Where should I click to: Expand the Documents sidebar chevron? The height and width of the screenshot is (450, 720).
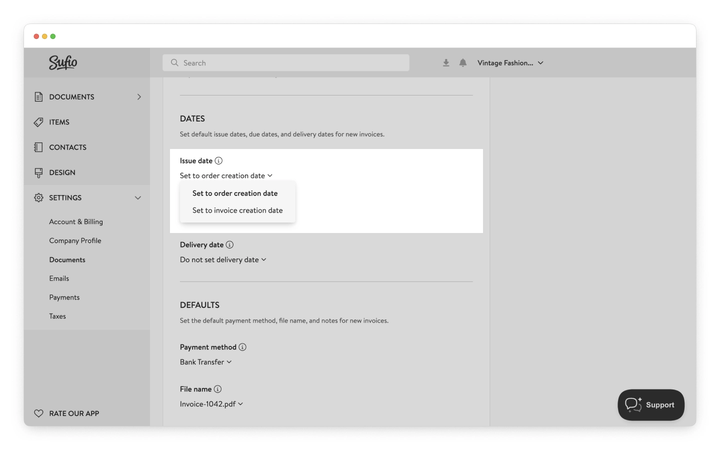pos(139,97)
